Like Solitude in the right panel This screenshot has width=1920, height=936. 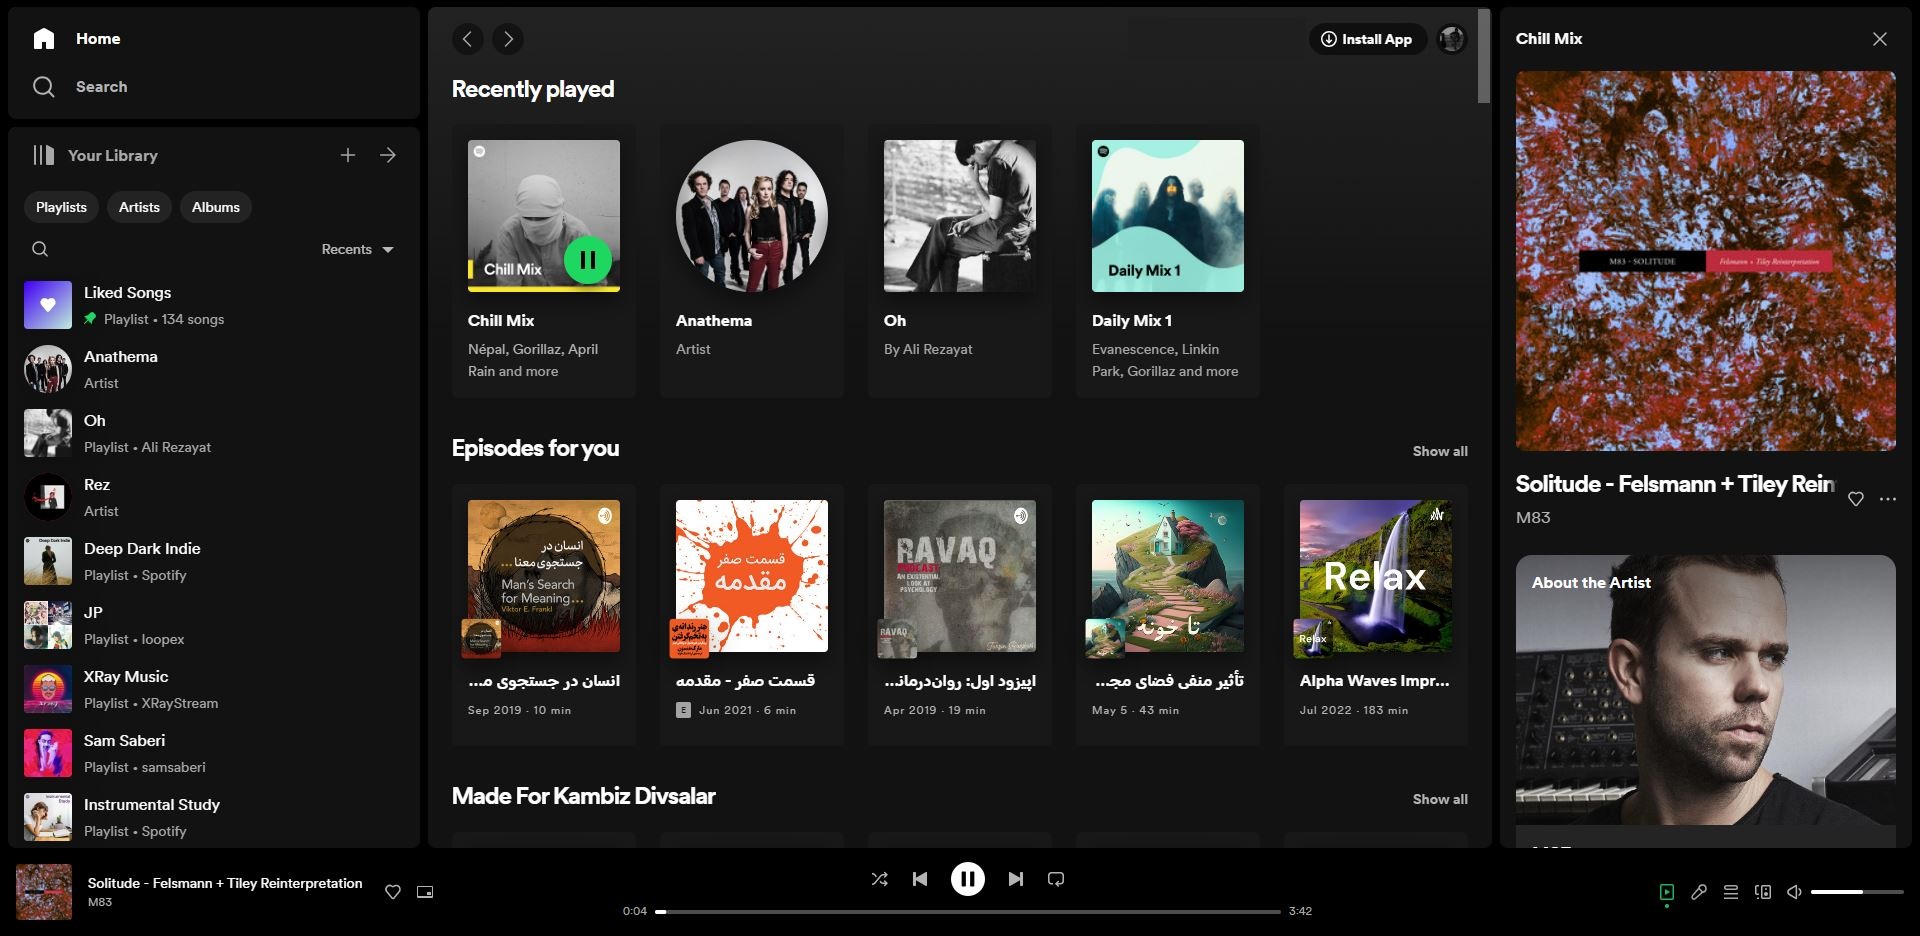click(1856, 499)
